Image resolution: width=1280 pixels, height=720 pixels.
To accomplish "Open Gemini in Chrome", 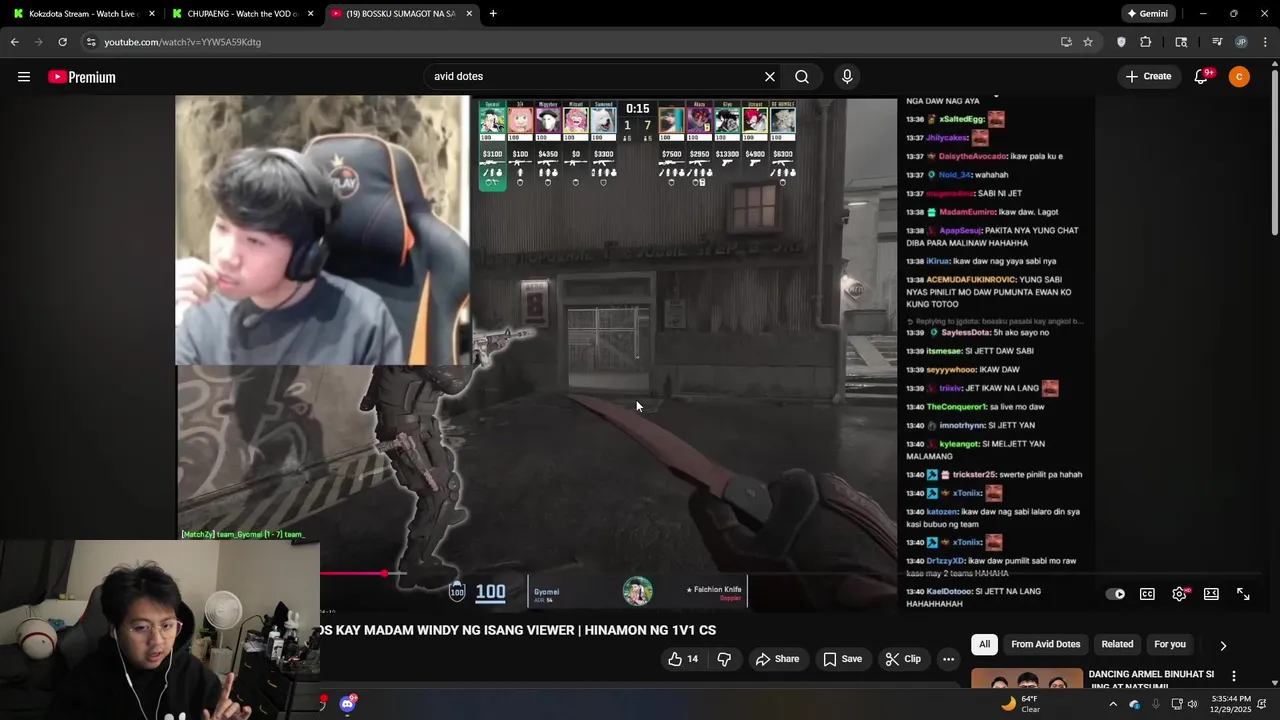I will 1147,14.
